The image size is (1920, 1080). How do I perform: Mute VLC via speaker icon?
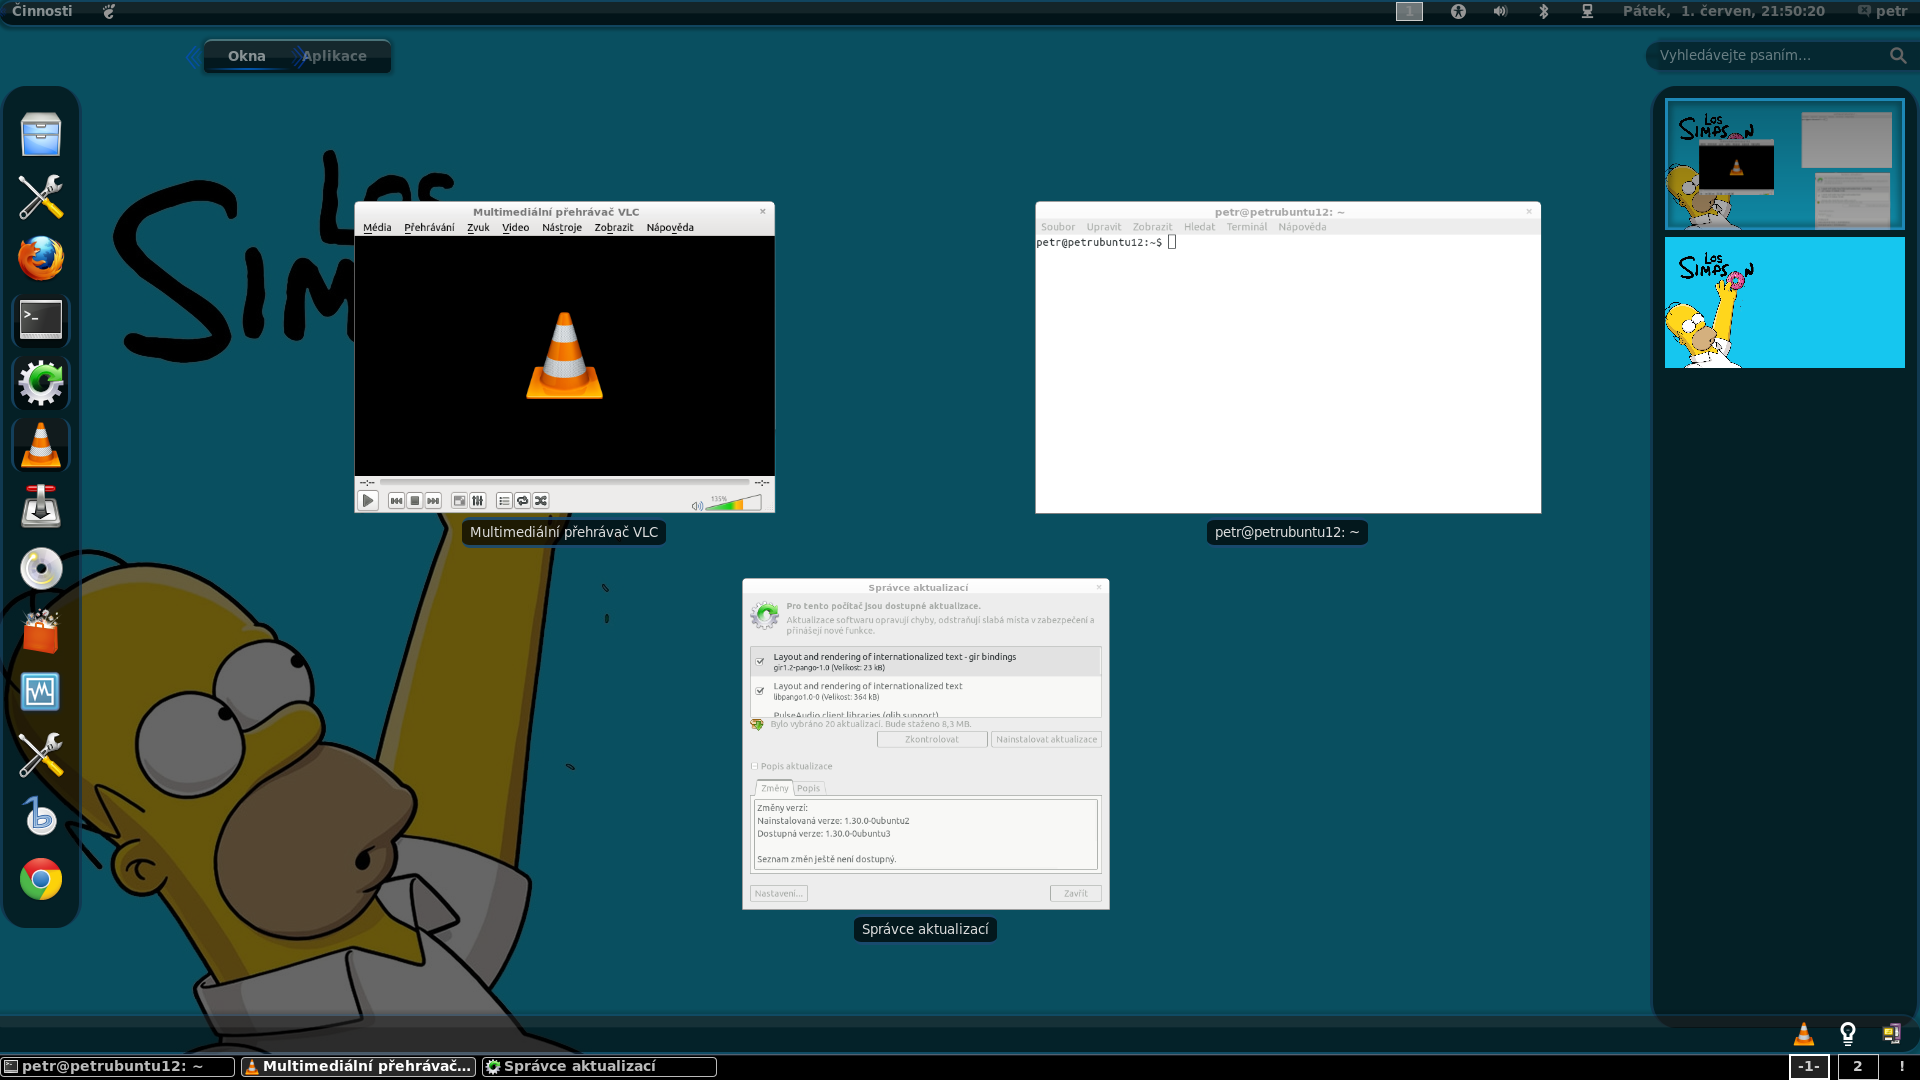coord(697,505)
